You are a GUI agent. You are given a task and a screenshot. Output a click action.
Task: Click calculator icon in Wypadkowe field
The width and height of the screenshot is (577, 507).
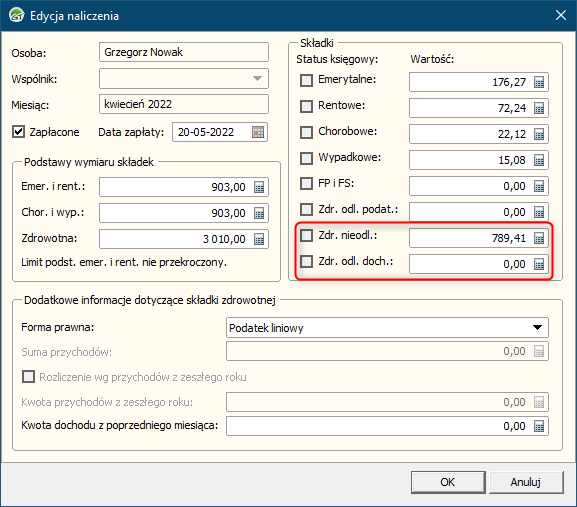pyautogui.click(x=539, y=160)
